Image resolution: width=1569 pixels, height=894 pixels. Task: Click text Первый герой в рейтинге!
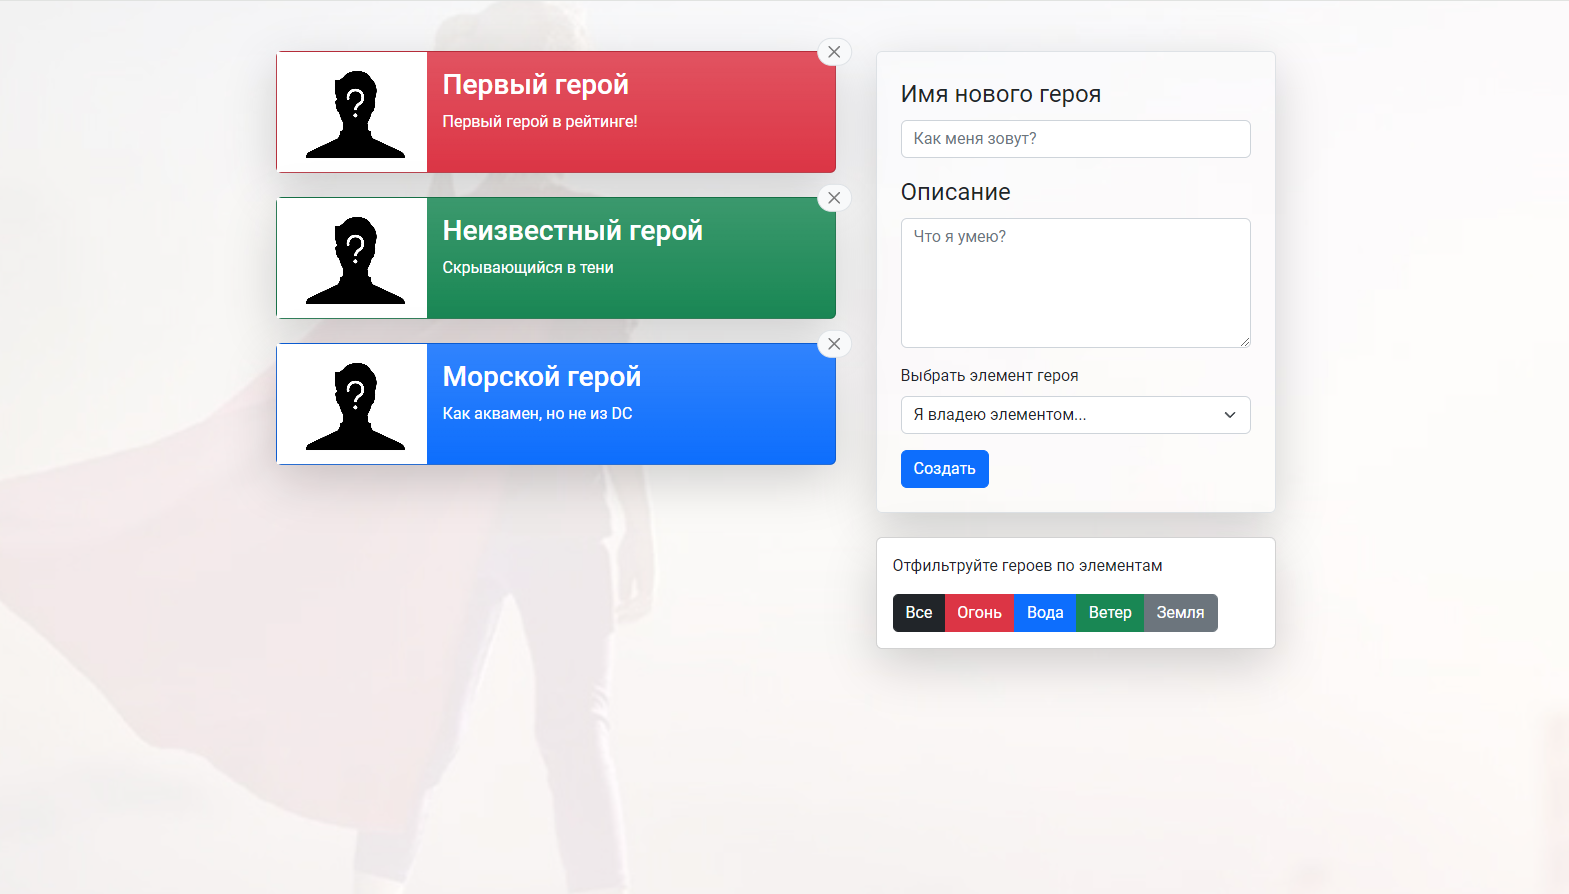click(x=540, y=122)
